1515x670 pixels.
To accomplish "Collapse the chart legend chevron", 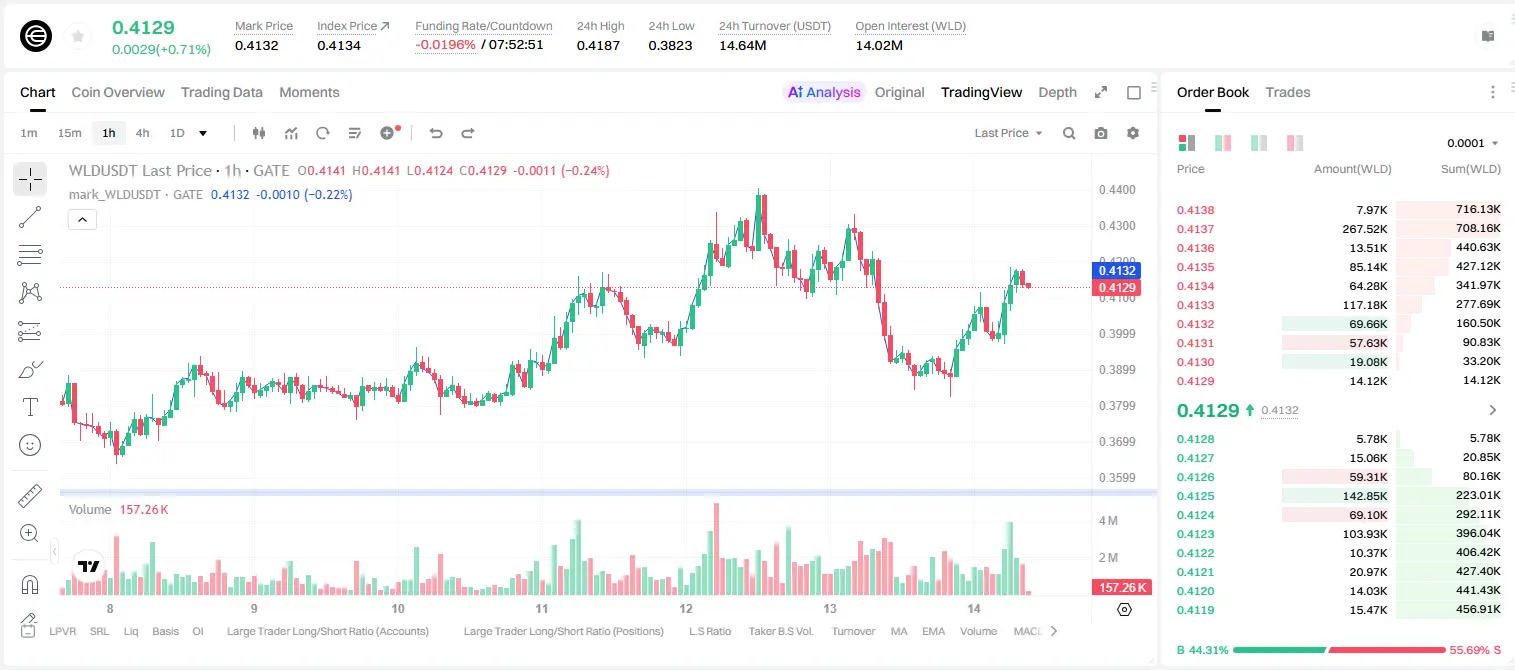I will click(x=82, y=219).
